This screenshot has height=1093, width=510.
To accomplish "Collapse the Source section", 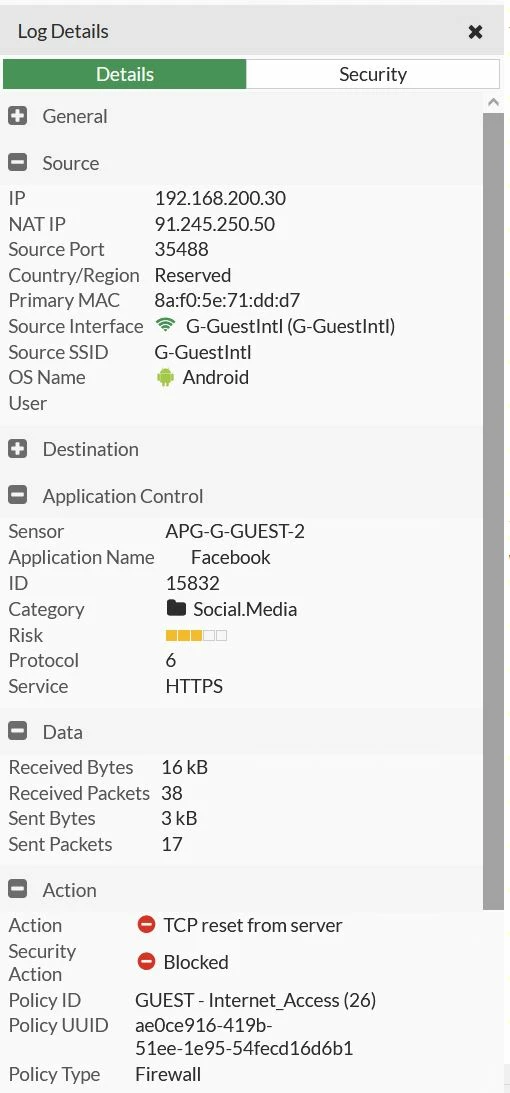I will pyautogui.click(x=17, y=162).
